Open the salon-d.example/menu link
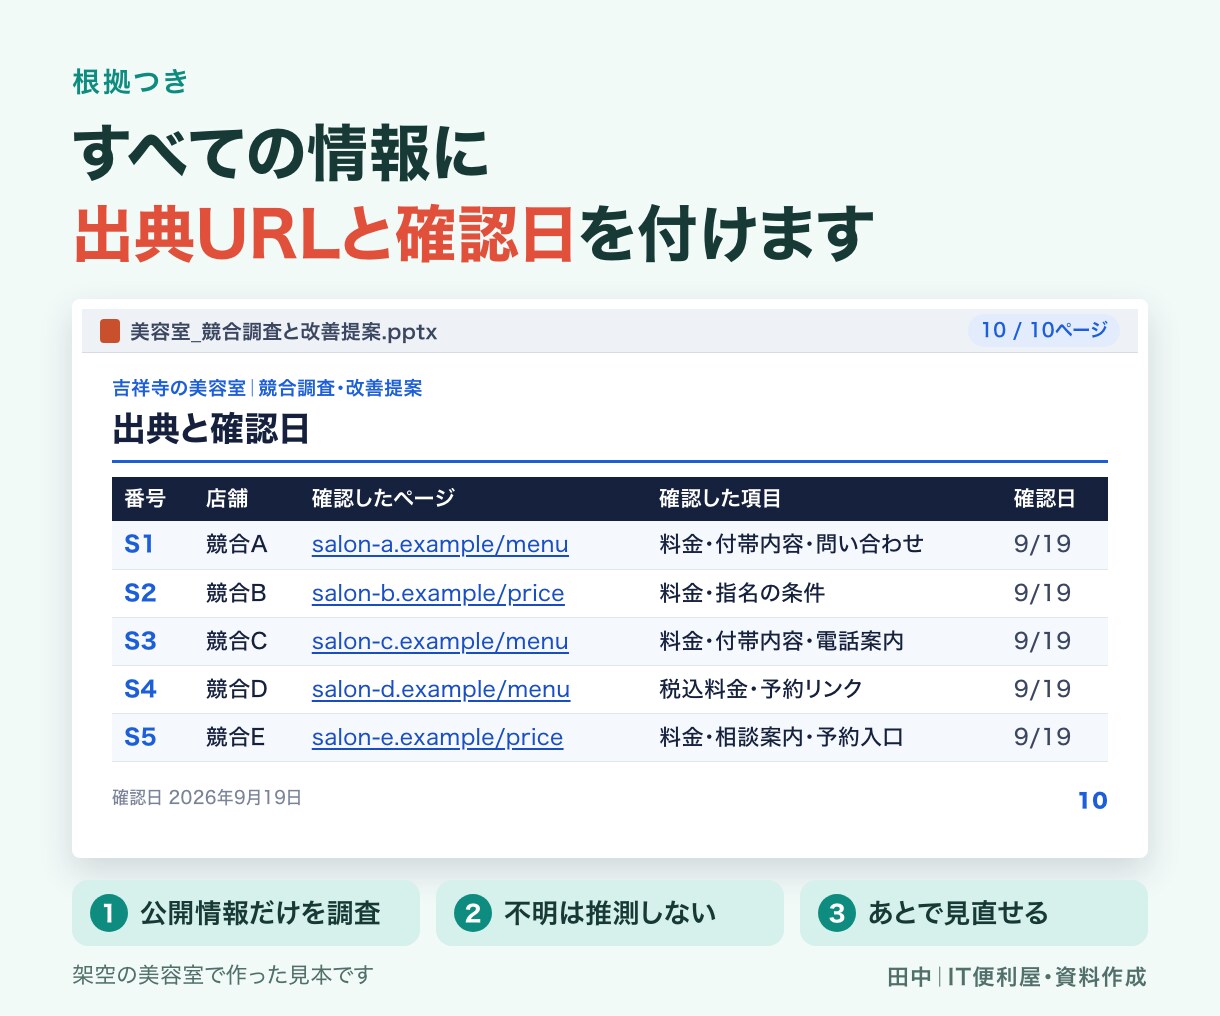Screen dimensions: 1220x1016 (x=441, y=689)
